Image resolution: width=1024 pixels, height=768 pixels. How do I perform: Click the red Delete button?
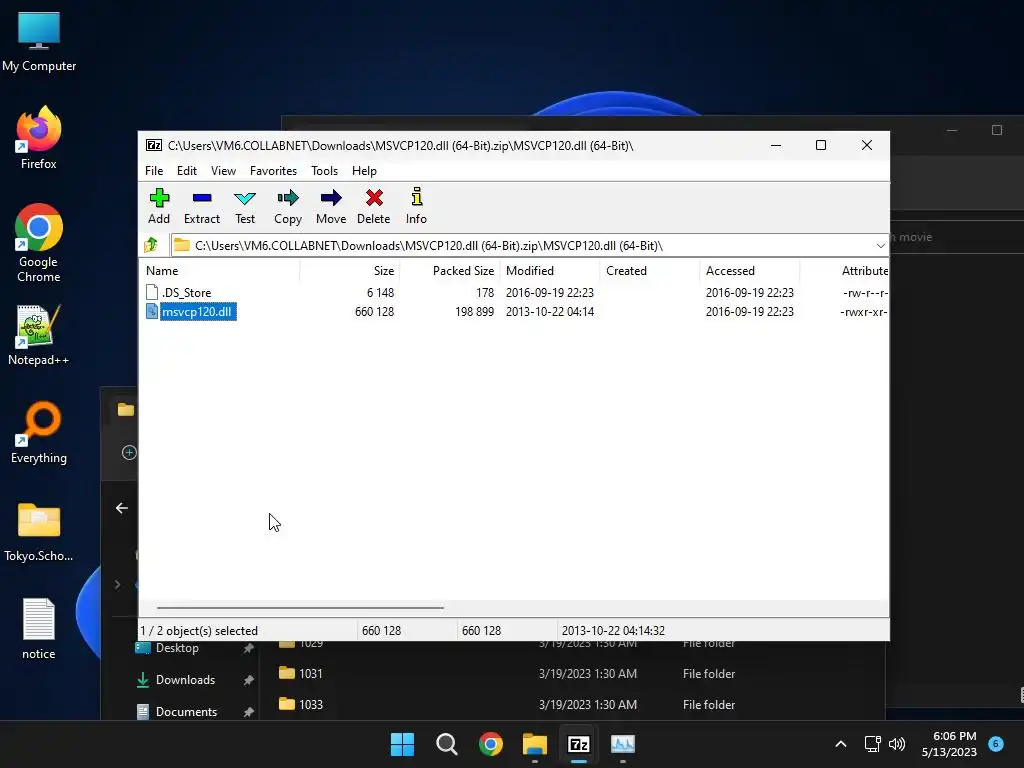tap(374, 206)
